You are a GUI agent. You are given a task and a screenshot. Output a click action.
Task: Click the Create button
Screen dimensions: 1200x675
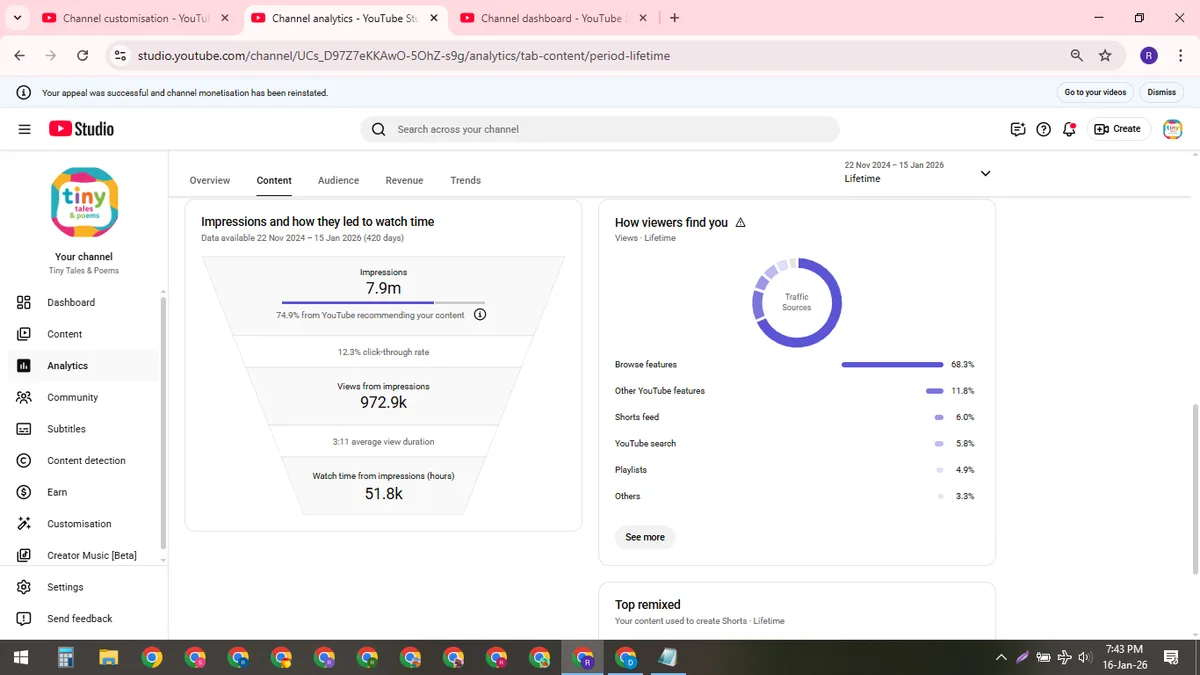pyautogui.click(x=1118, y=129)
